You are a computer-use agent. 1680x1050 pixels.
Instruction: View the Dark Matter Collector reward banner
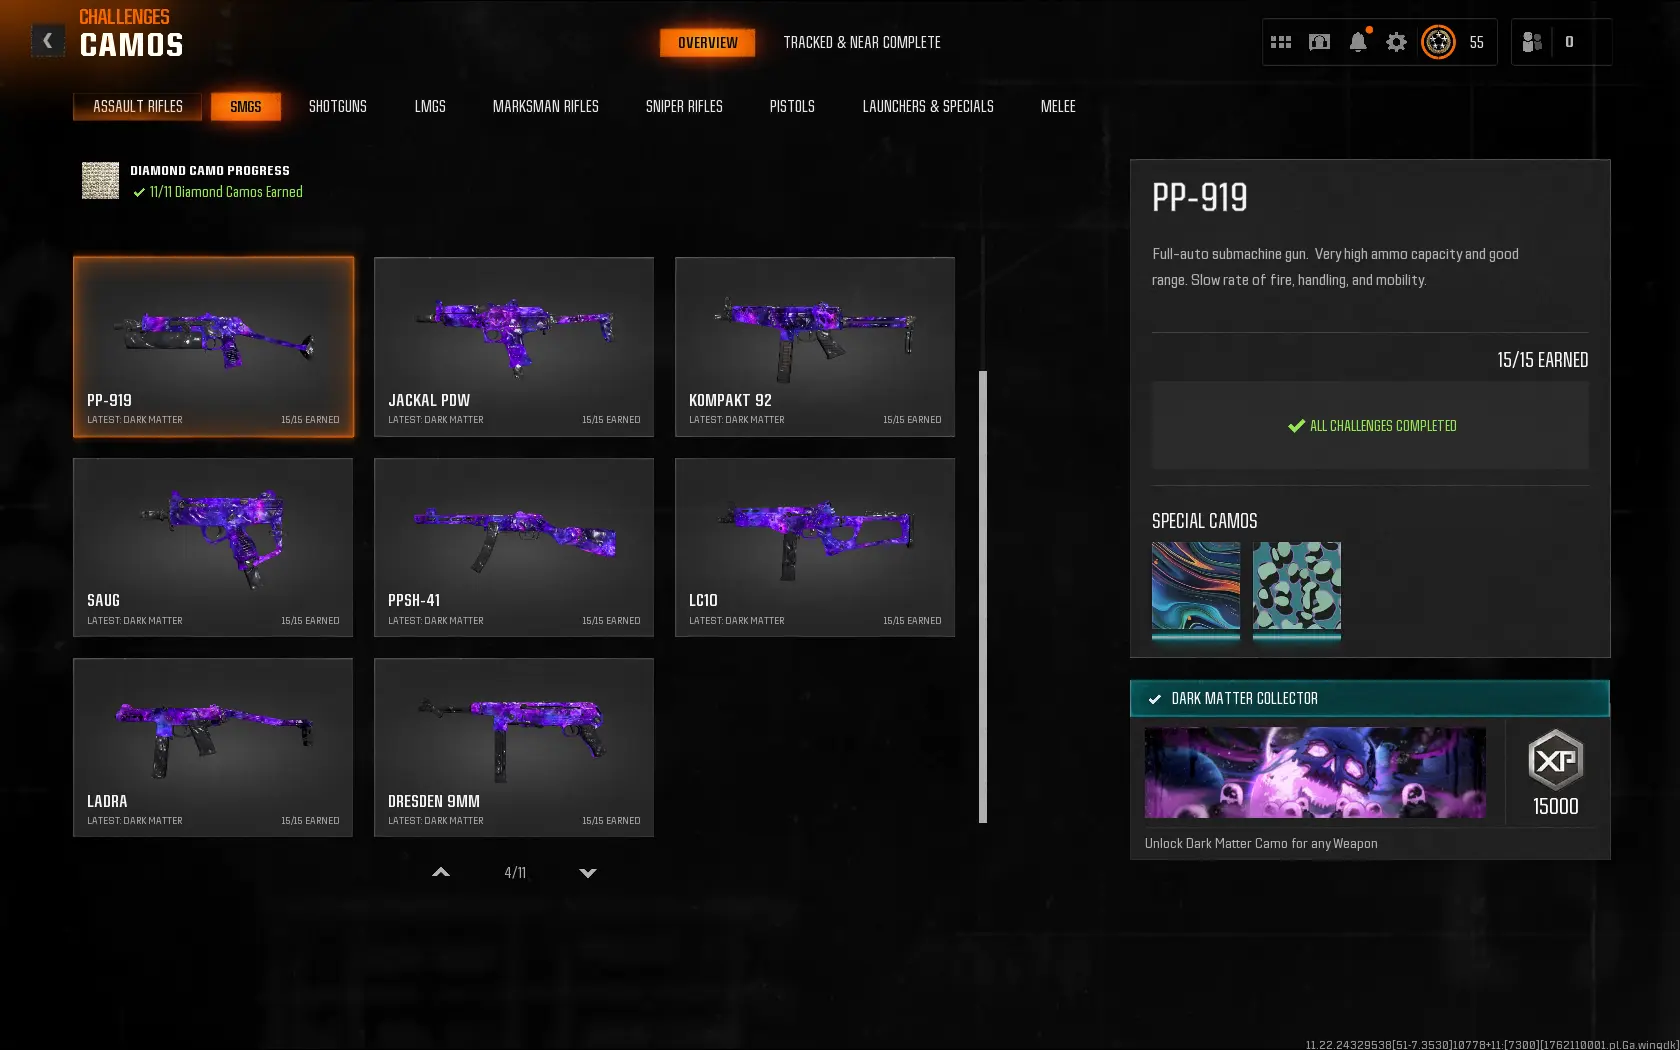pyautogui.click(x=1315, y=773)
